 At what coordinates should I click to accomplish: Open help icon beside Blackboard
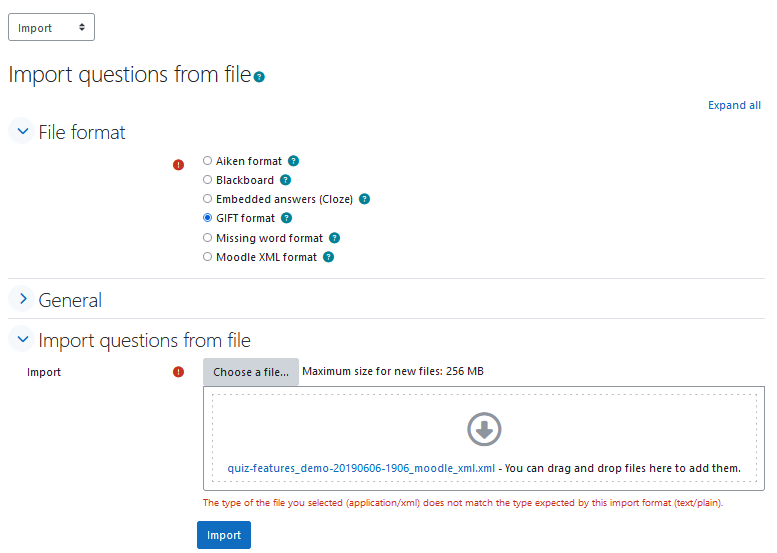[x=285, y=180]
